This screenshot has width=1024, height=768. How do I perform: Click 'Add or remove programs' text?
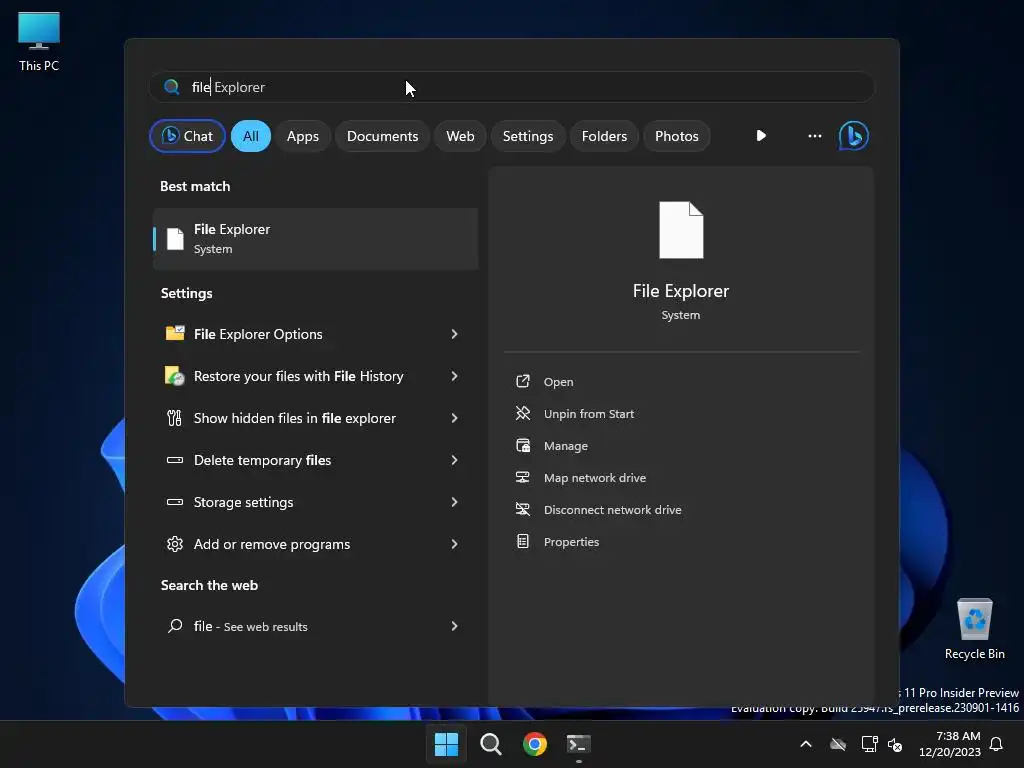[x=272, y=544]
